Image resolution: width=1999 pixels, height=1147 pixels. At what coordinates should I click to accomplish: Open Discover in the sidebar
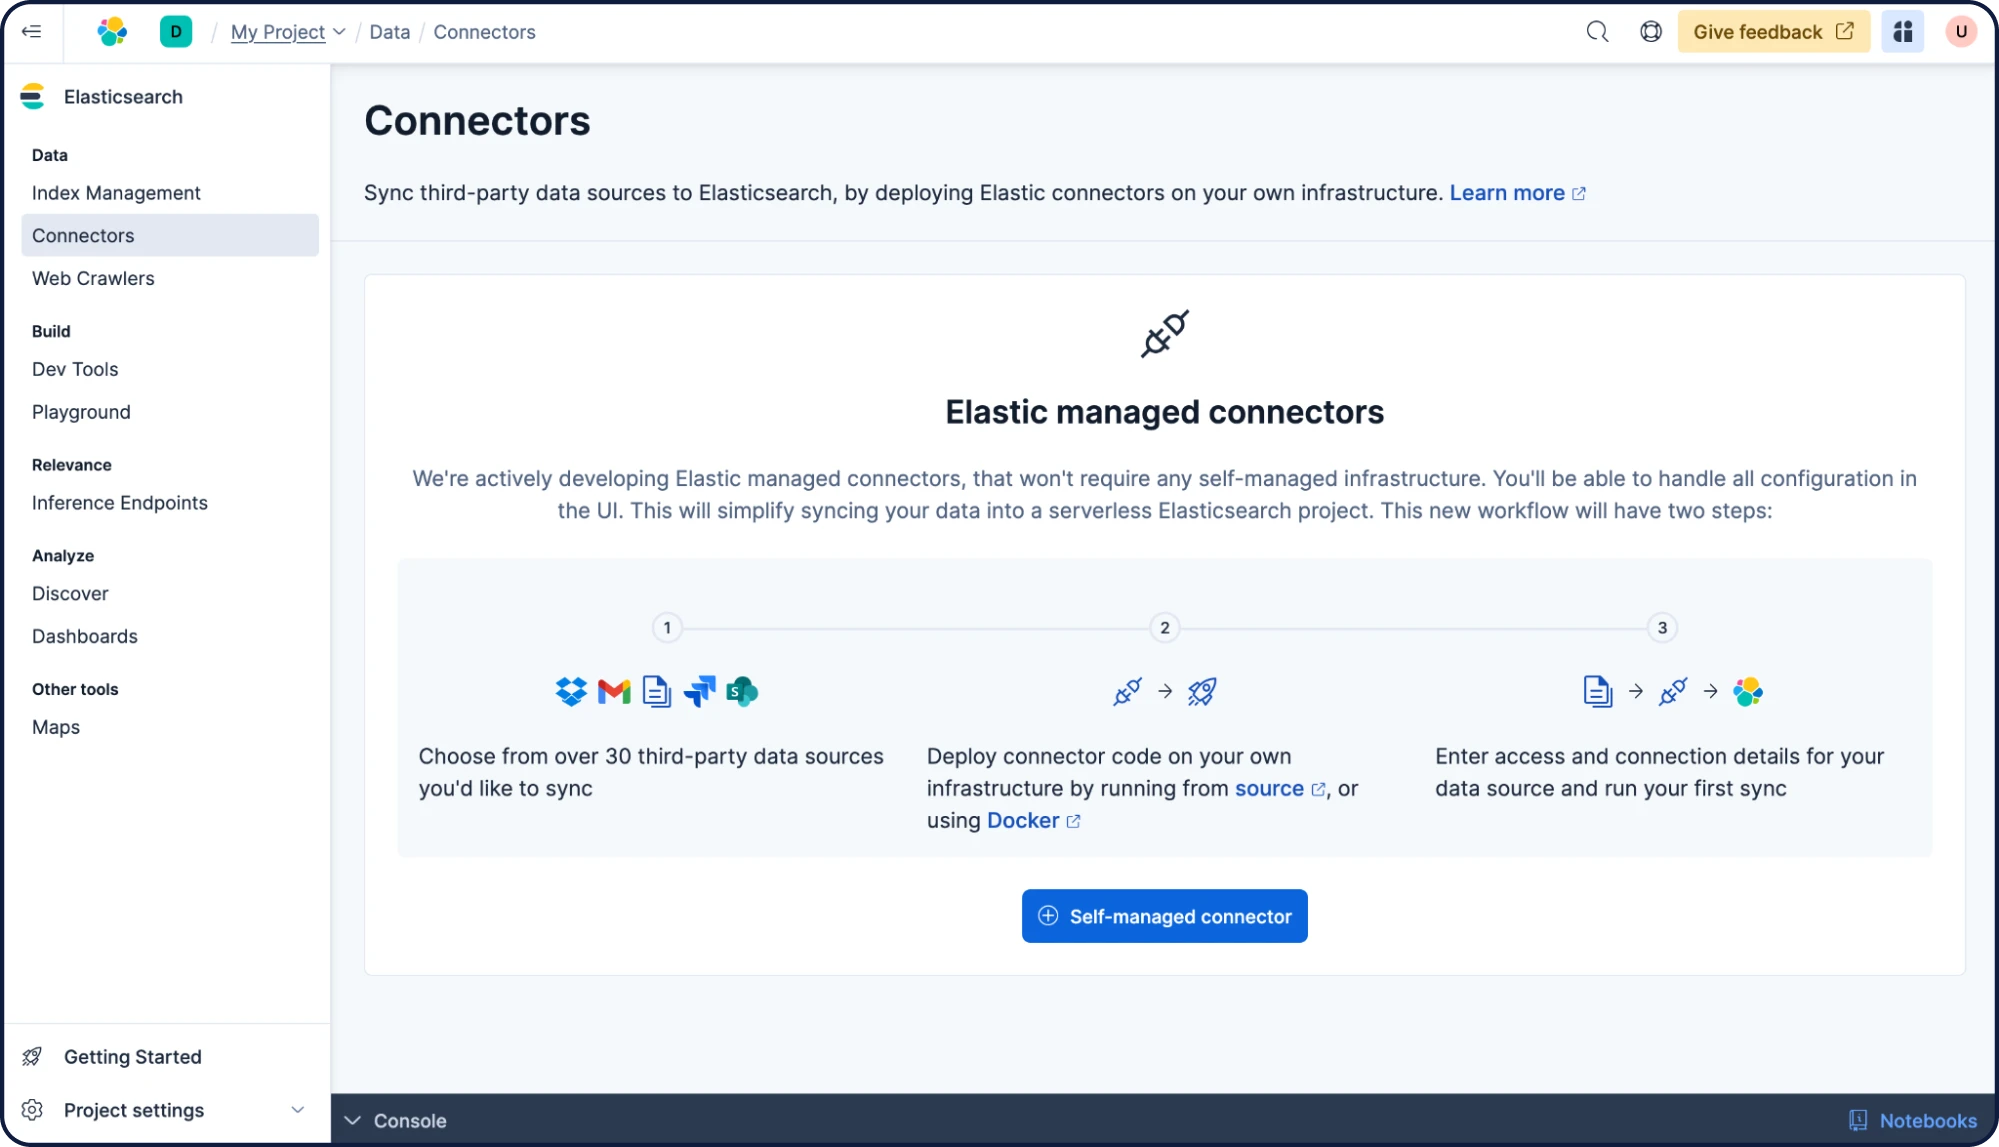(x=170, y=594)
